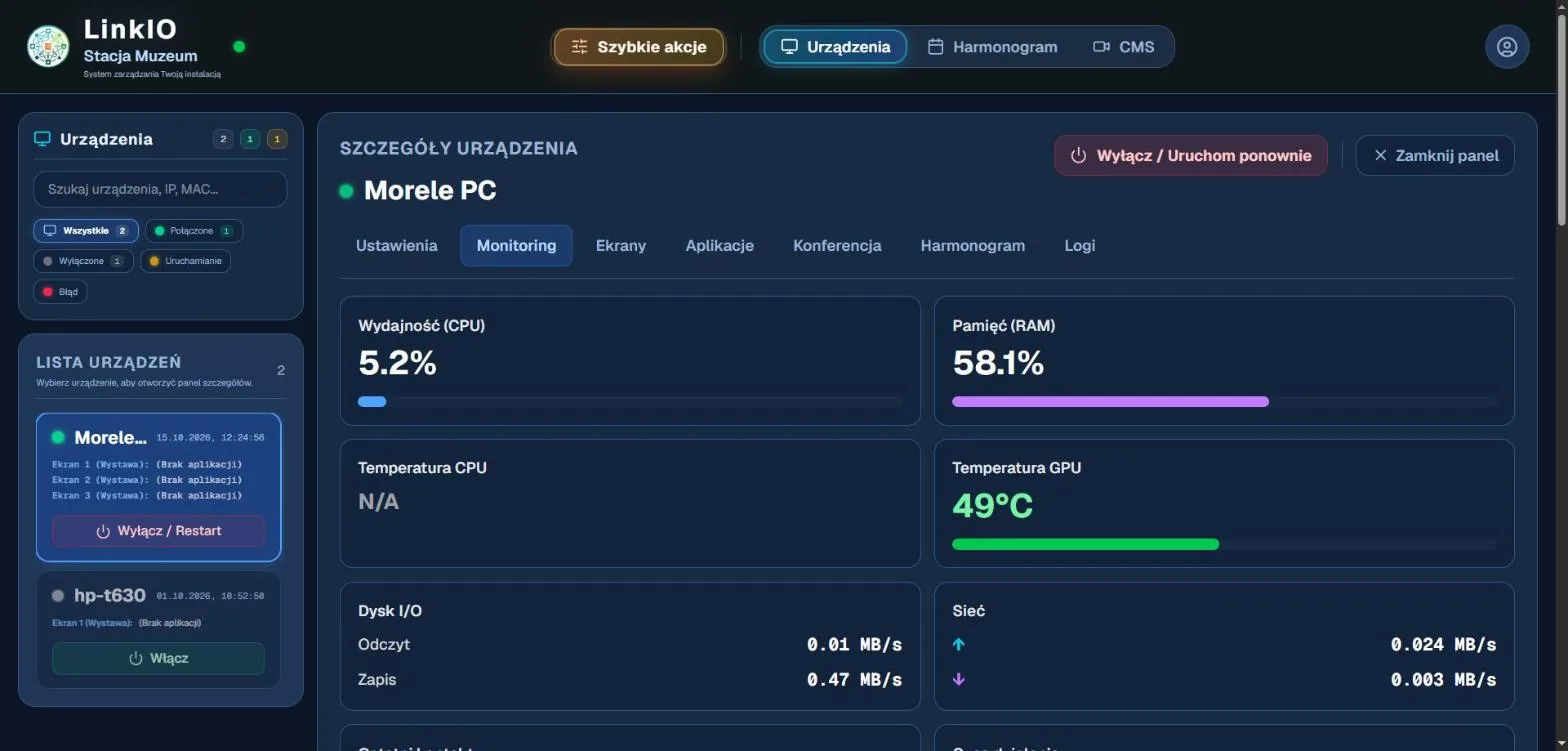Click the Wyłącz / Uruchom ponownie button
The height and width of the screenshot is (751, 1568).
1191,155
